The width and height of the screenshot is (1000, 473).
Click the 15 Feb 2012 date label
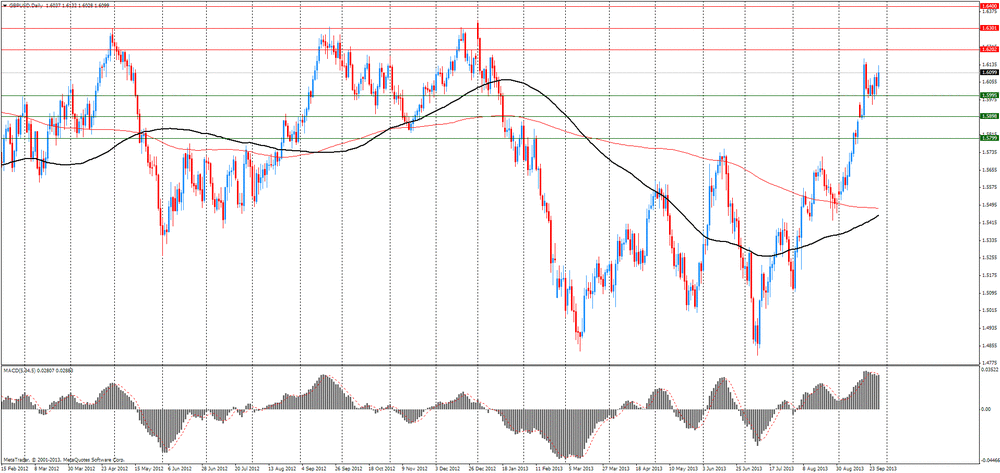coord(16,467)
